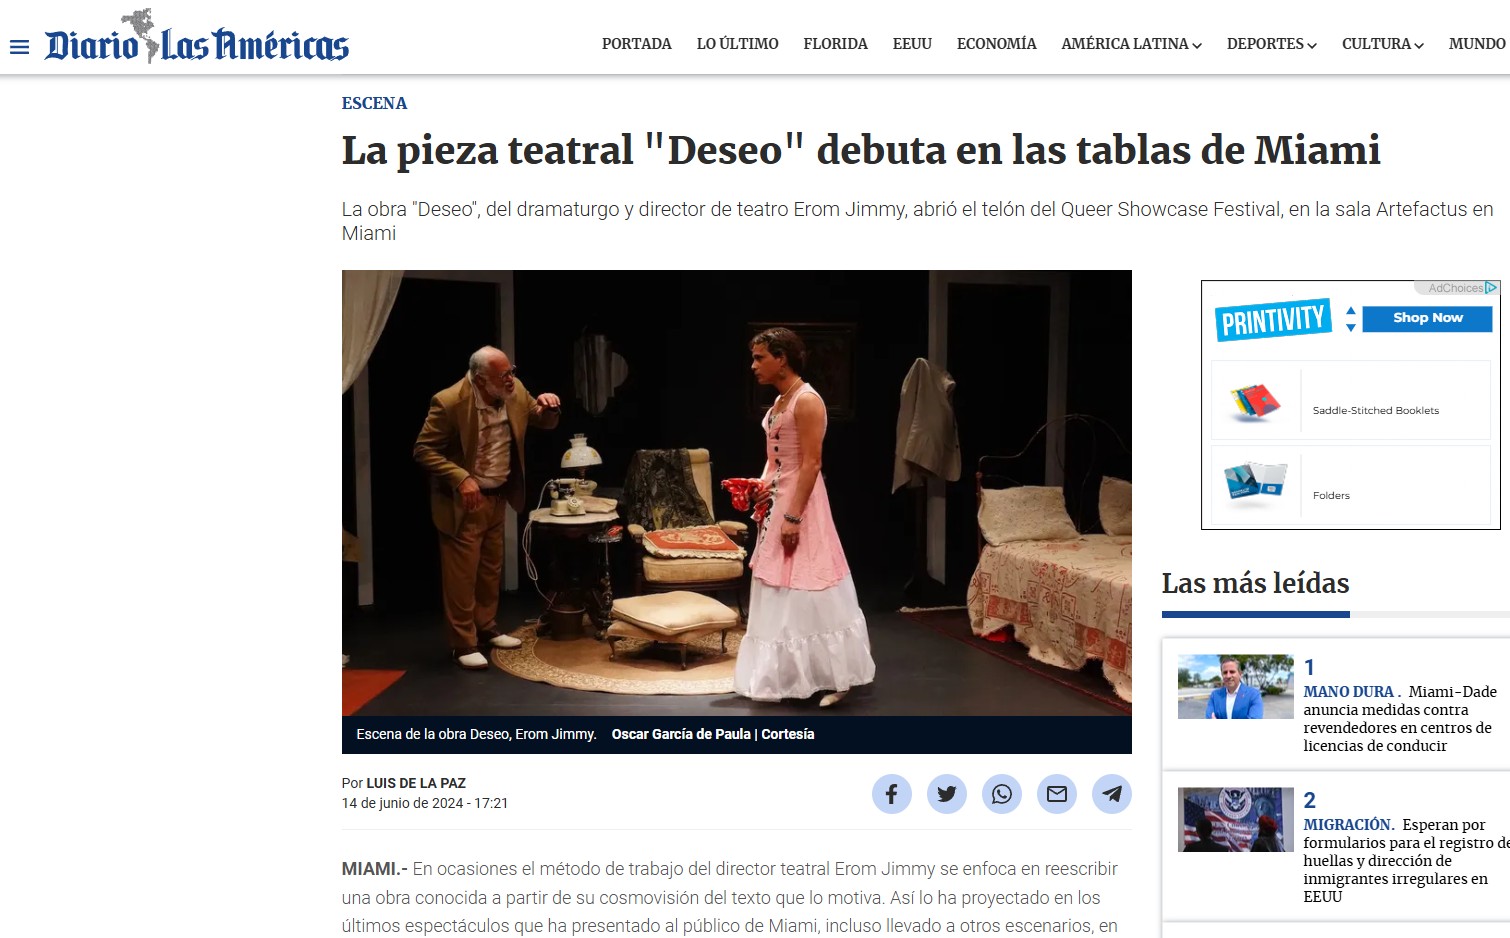Click the Migración article thumbnail
This screenshot has width=1510, height=938.
pos(1235,819)
